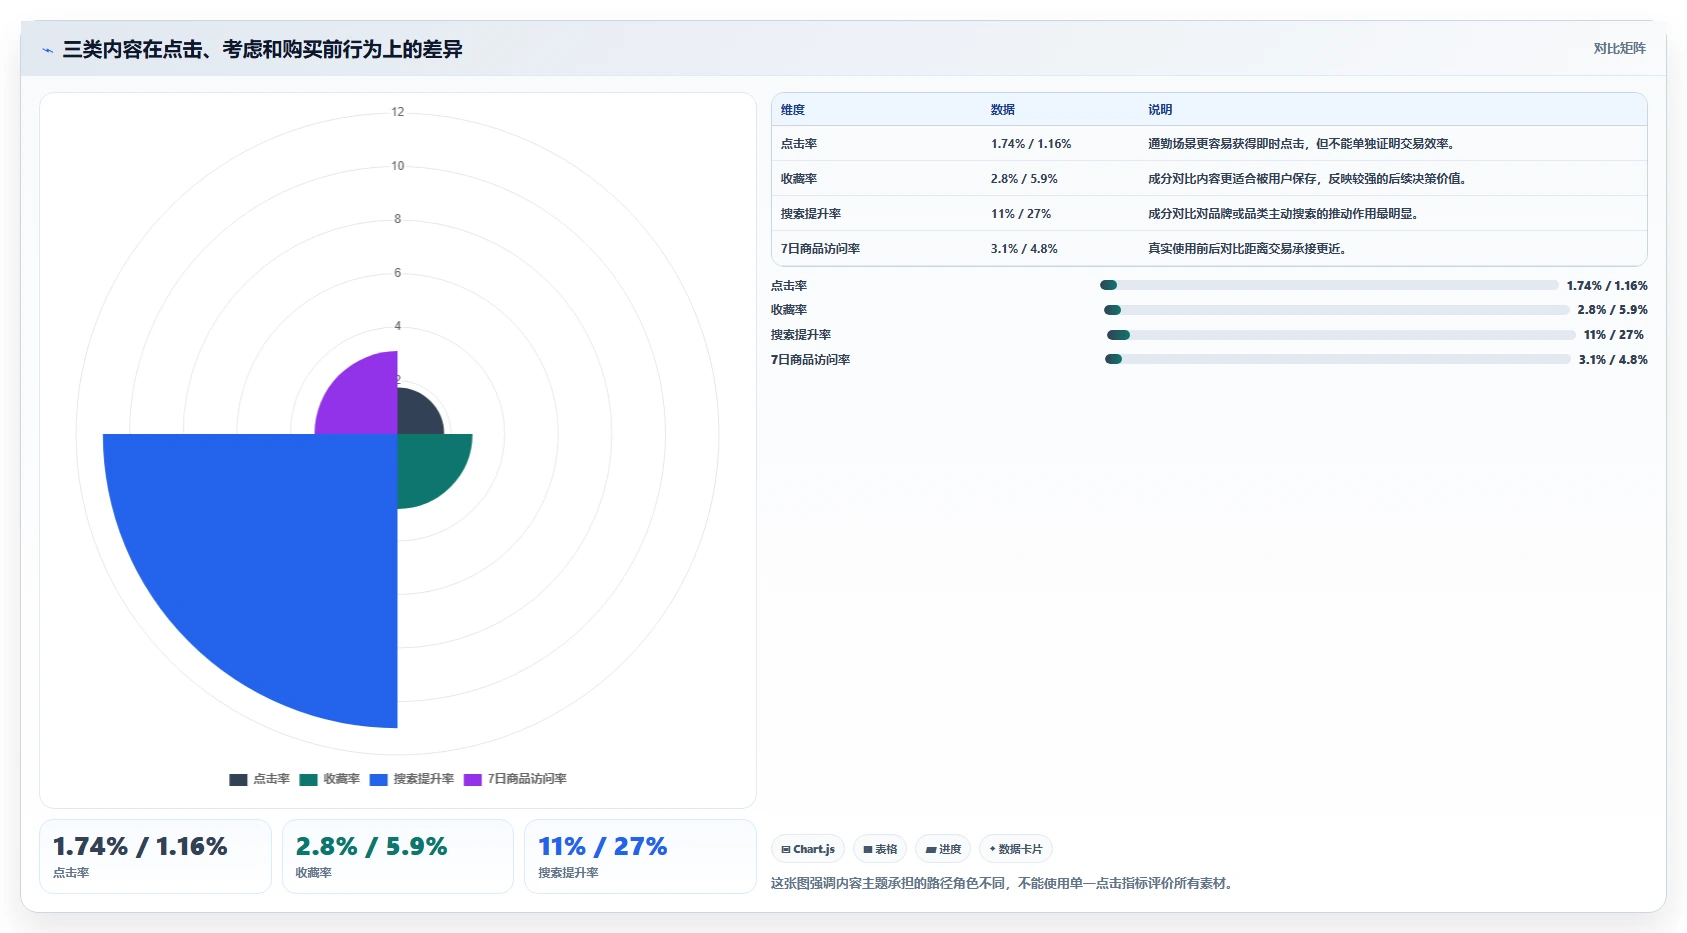Click the 7日商品访问率 progress bar
Screen dimensions: 1687x933
pos(1338,359)
